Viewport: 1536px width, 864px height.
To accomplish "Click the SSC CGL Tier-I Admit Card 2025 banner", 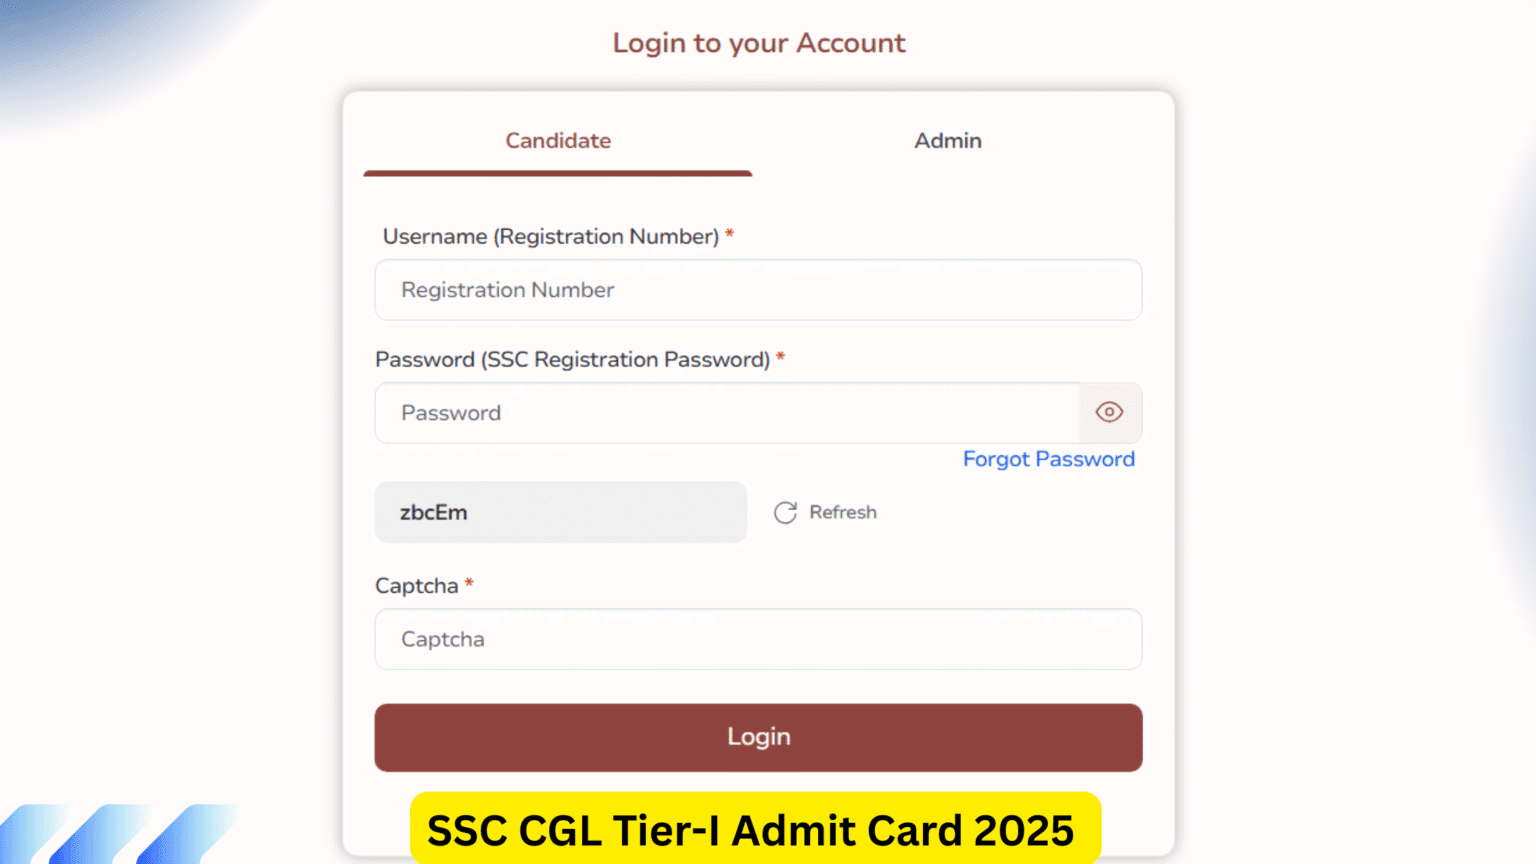I will pyautogui.click(x=753, y=830).
